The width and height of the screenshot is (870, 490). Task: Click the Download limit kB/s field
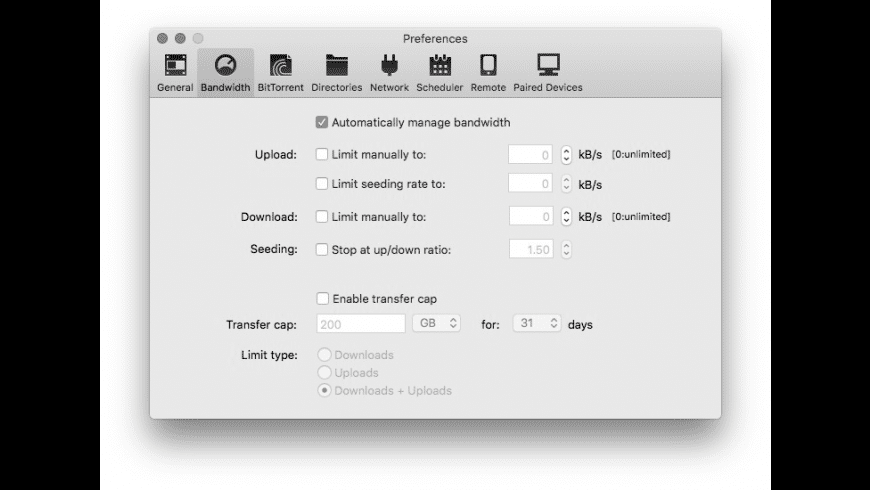(531, 216)
